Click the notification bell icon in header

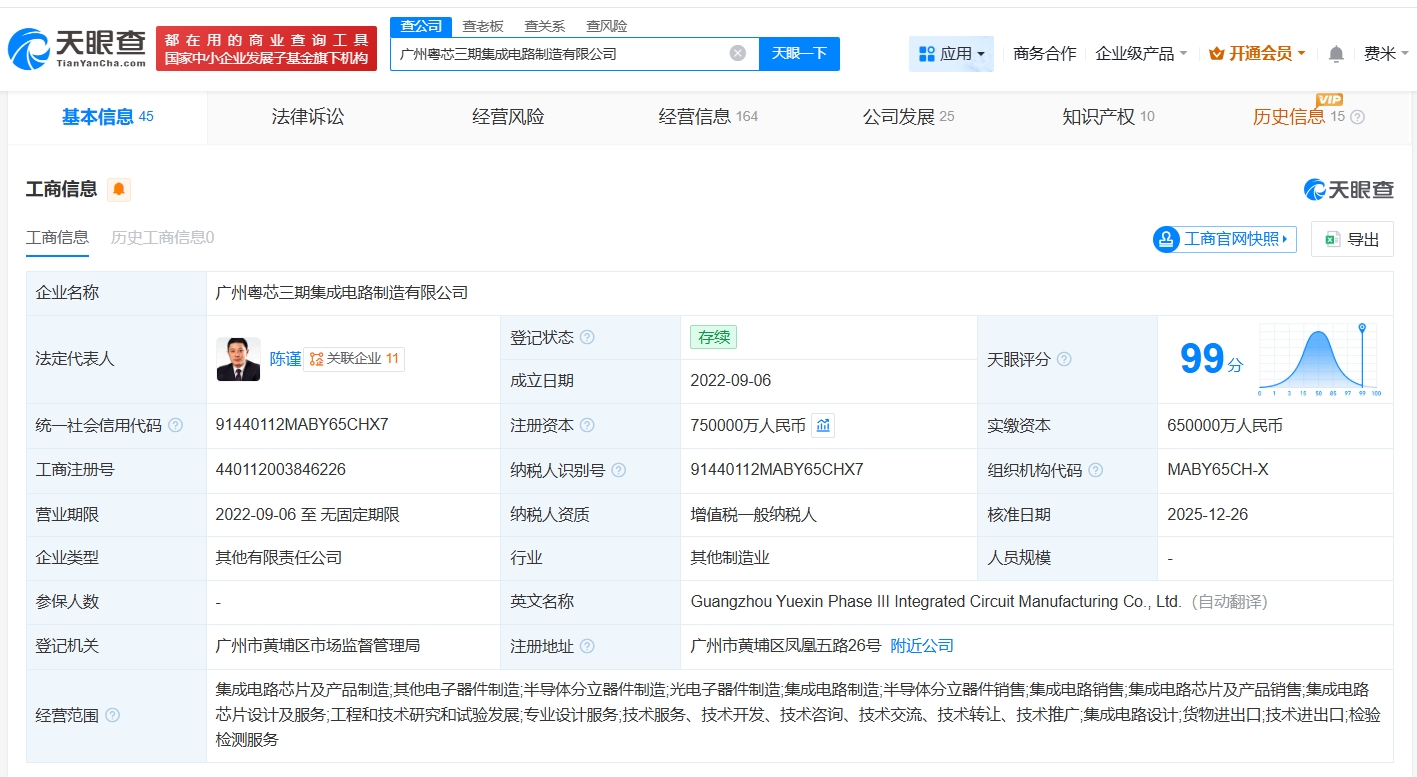pos(1336,54)
